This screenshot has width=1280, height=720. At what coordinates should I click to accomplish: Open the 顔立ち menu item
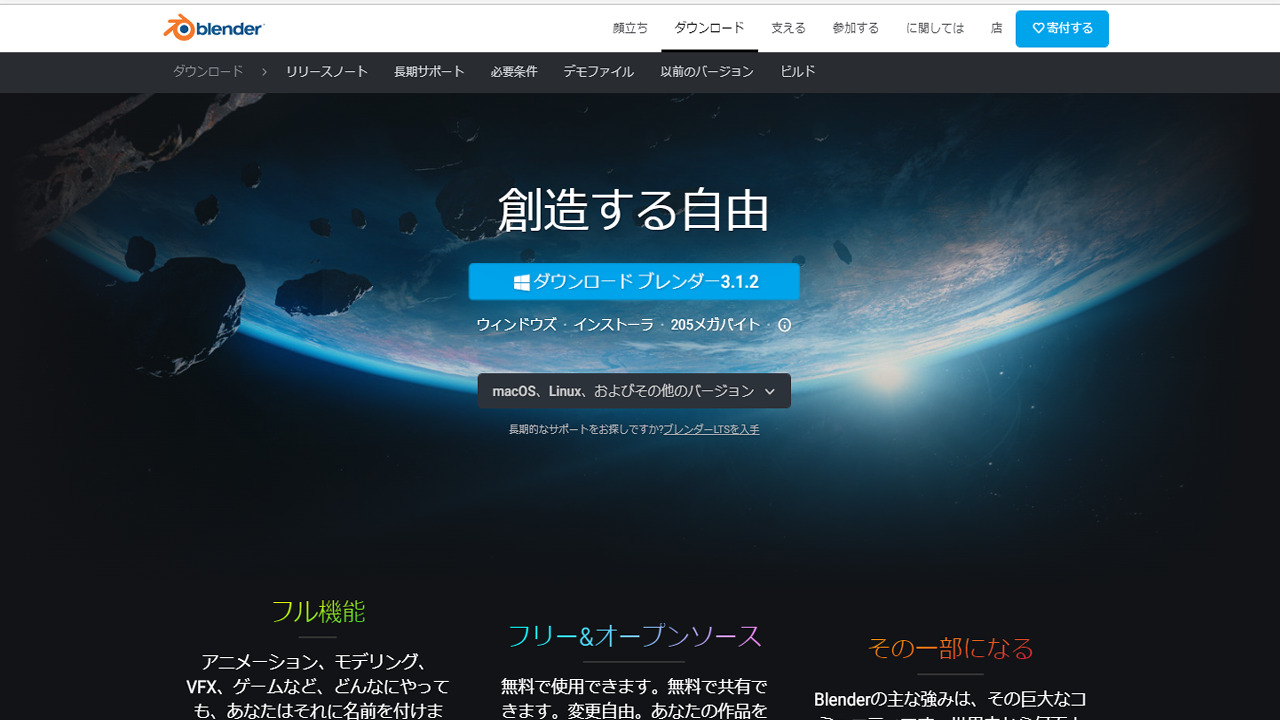[x=630, y=28]
